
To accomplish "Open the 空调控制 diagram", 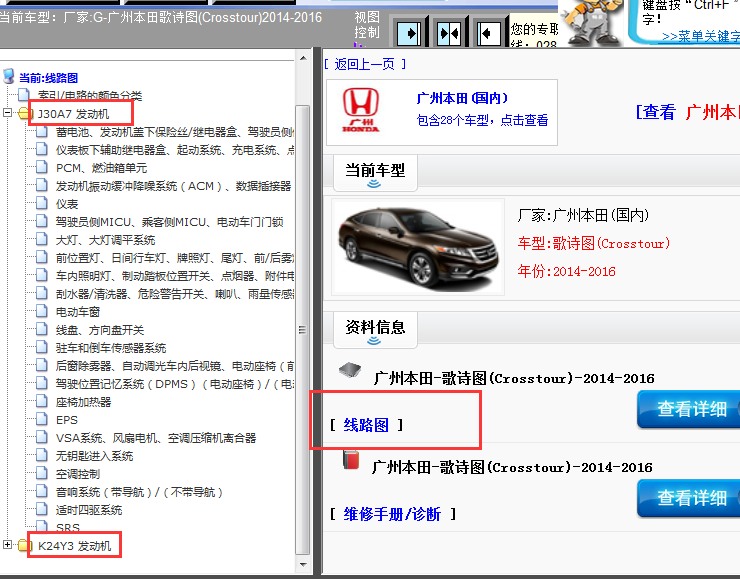I will coord(78,474).
